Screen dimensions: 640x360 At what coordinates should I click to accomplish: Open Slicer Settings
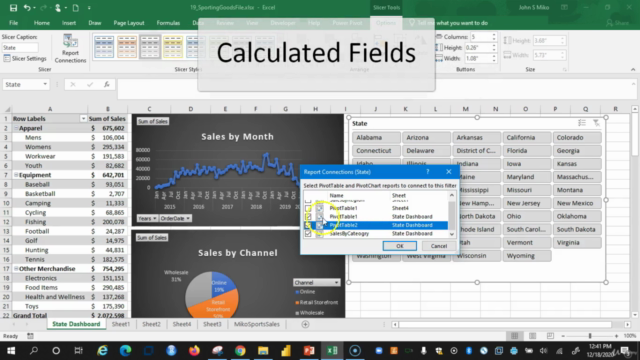tap(25, 58)
